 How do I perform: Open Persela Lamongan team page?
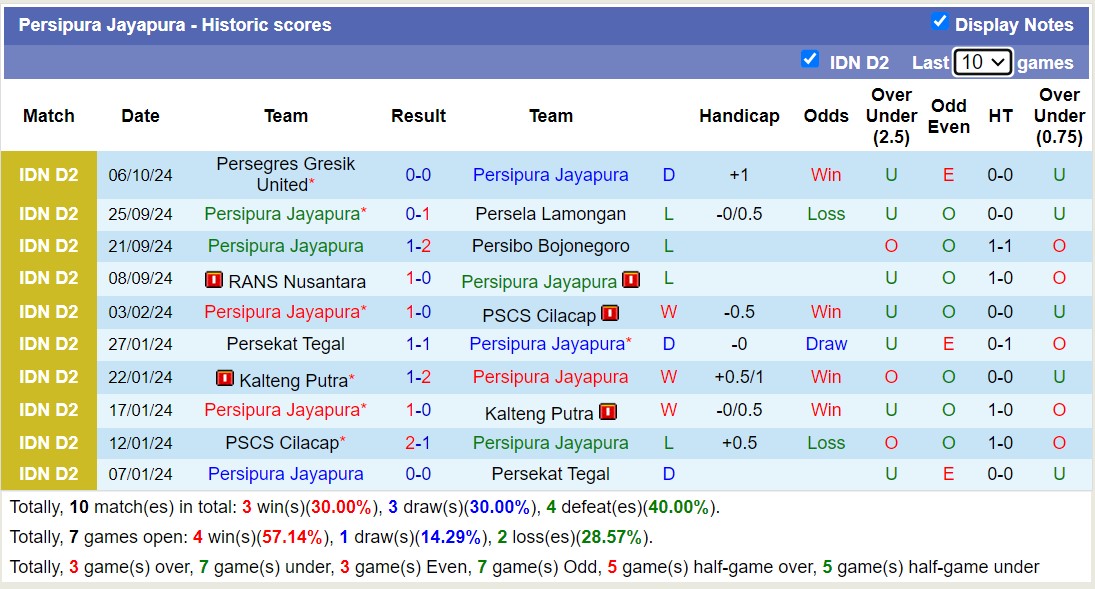coord(551,213)
